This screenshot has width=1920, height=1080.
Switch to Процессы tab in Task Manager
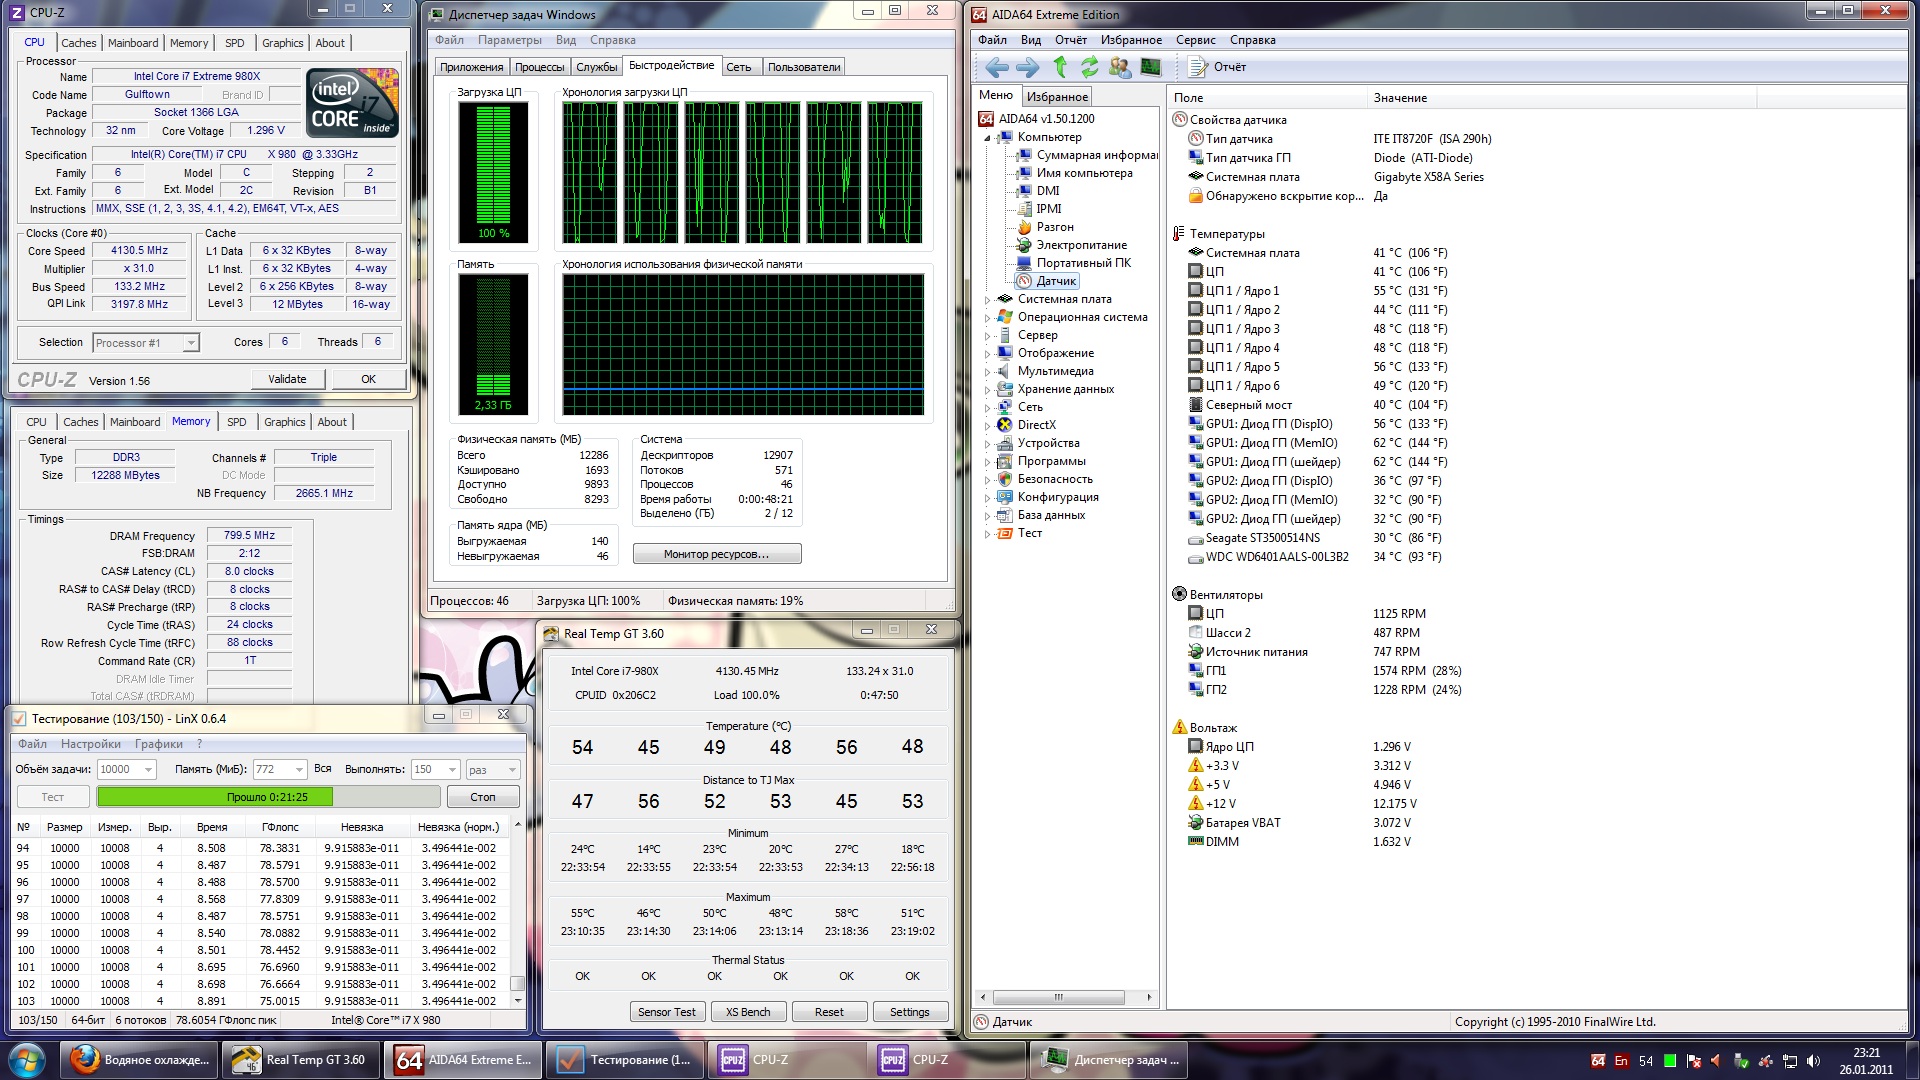point(539,67)
